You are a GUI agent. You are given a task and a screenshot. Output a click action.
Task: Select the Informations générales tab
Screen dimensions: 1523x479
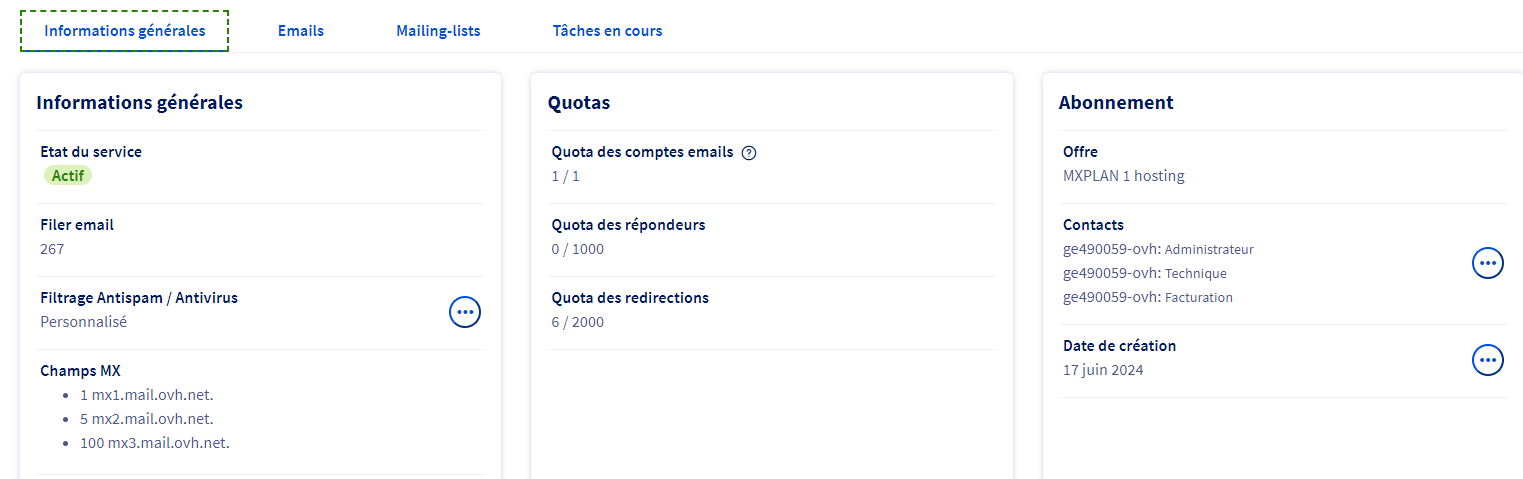tap(125, 31)
